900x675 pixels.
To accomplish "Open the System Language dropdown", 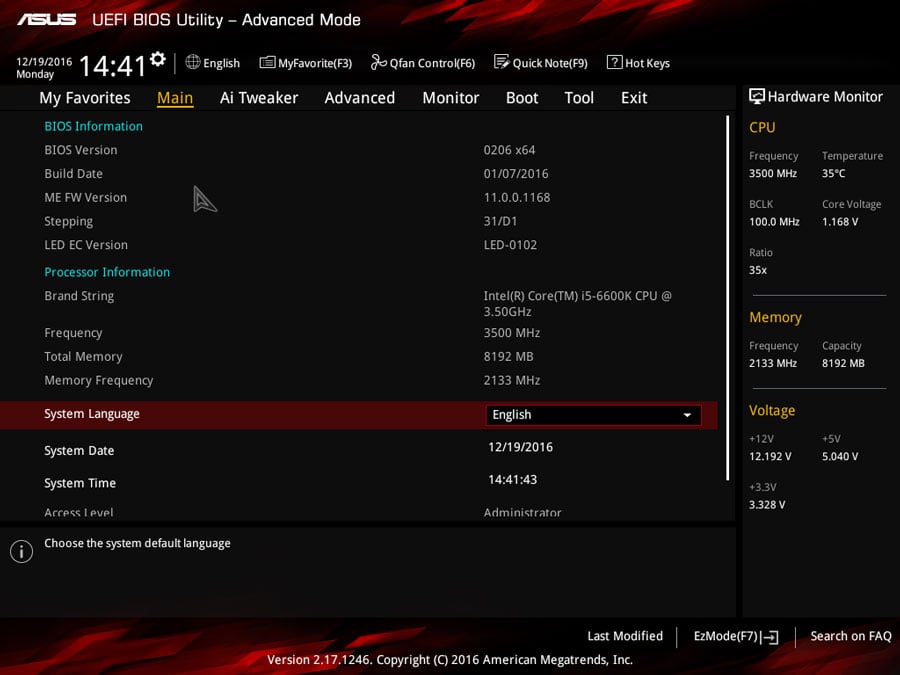I will [x=593, y=415].
